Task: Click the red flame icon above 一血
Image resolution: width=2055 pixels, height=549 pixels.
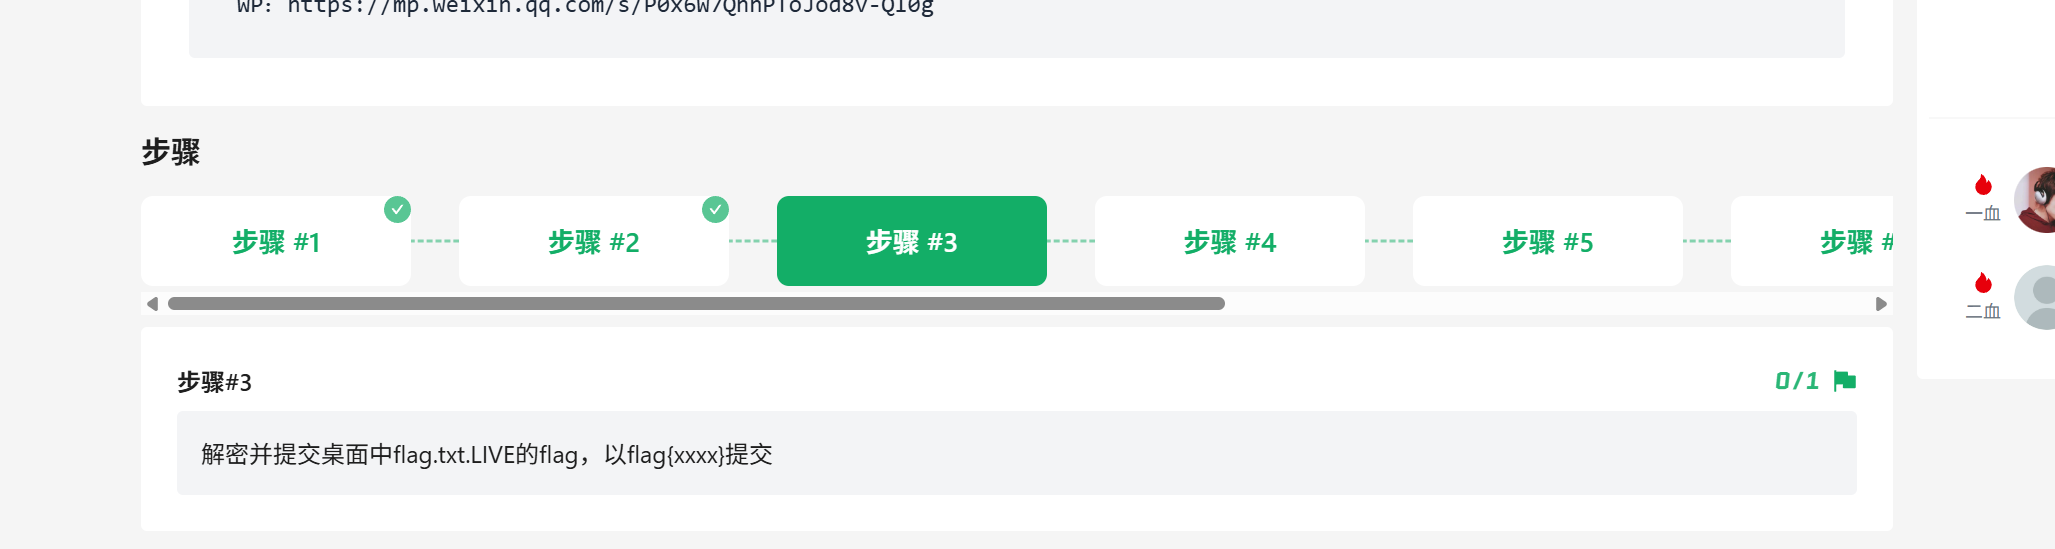Action: [1983, 185]
